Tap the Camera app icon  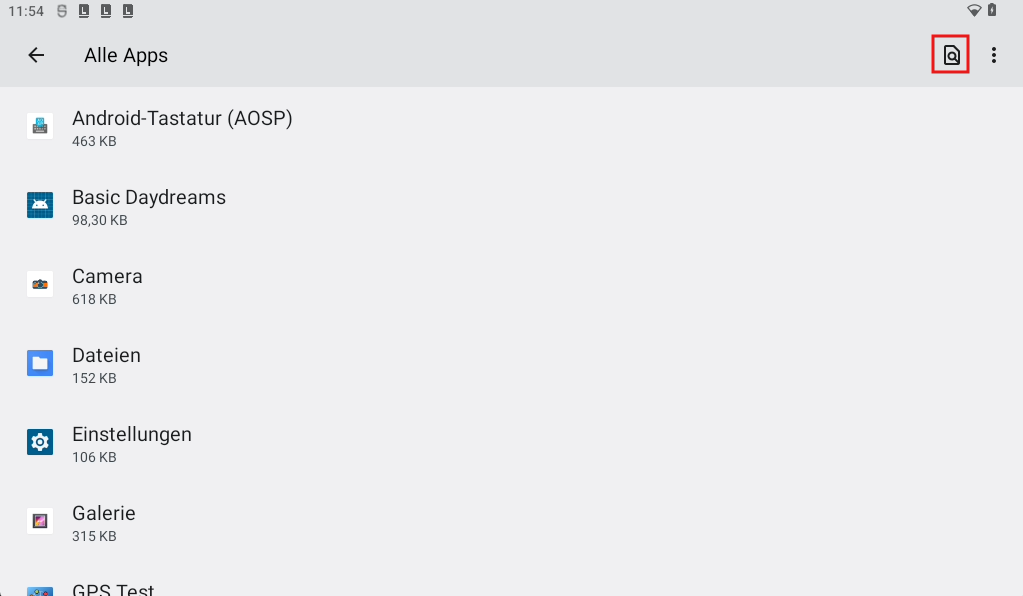(40, 284)
